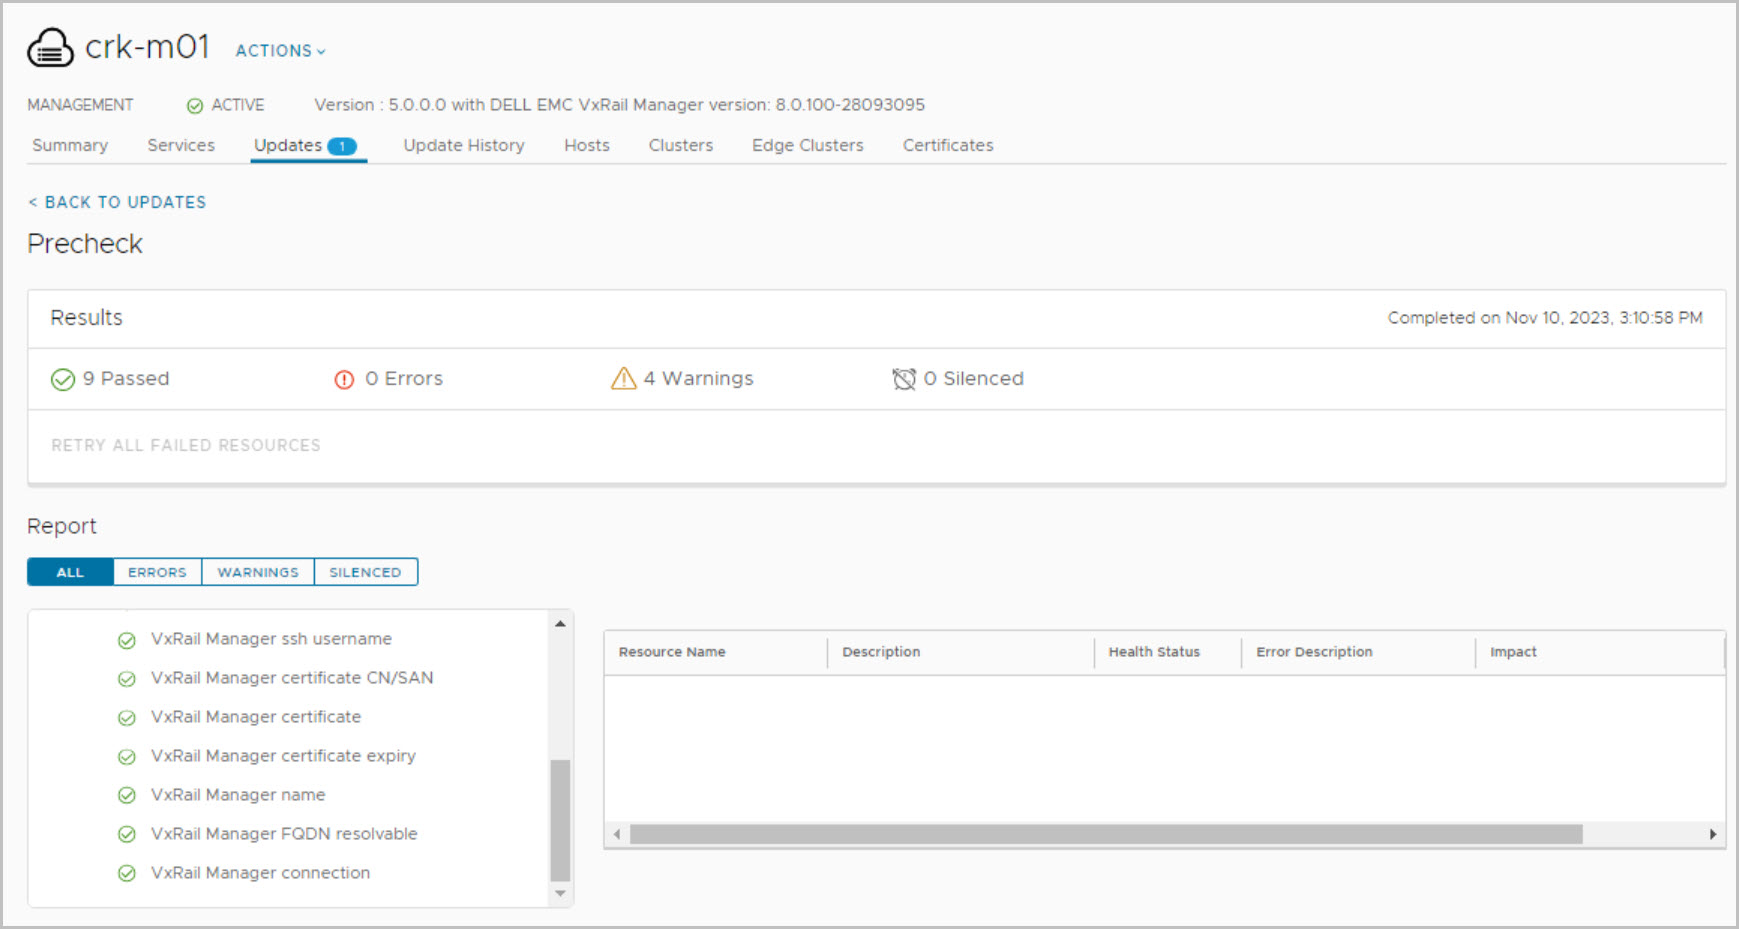Switch to the Update History tab
The height and width of the screenshot is (929, 1739).
pos(464,145)
